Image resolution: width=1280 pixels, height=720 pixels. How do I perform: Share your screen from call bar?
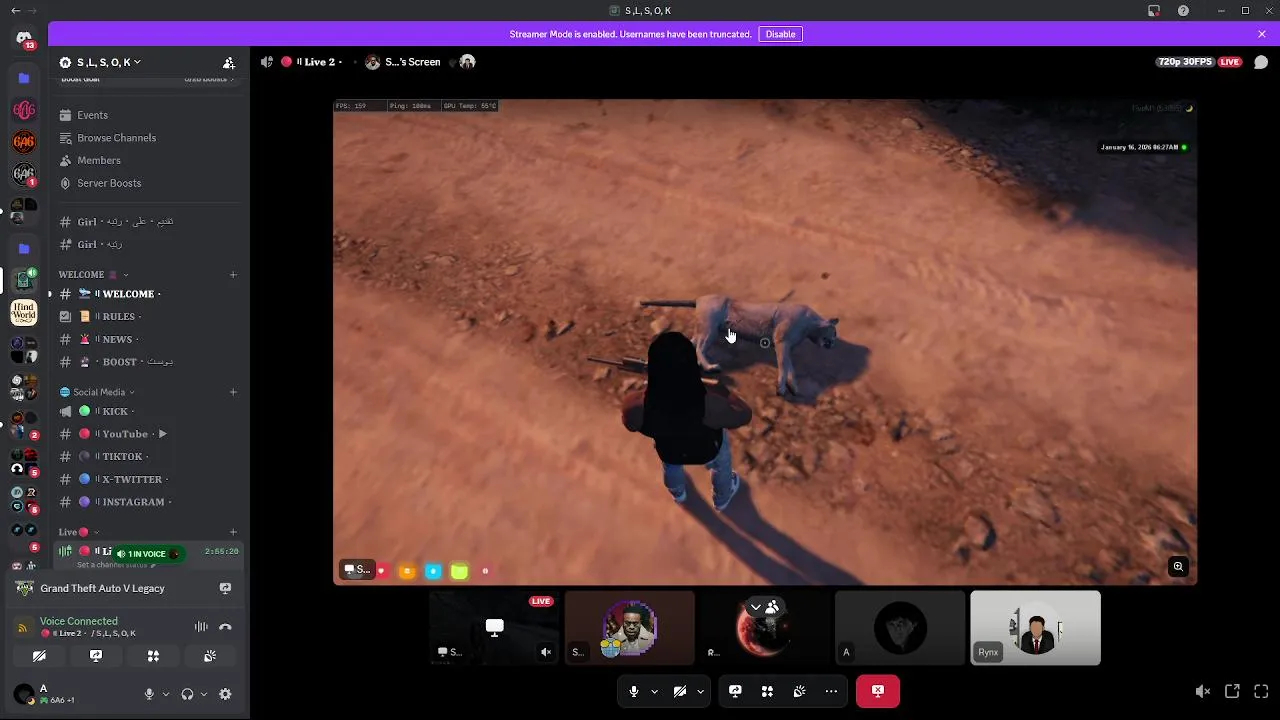[x=735, y=691]
